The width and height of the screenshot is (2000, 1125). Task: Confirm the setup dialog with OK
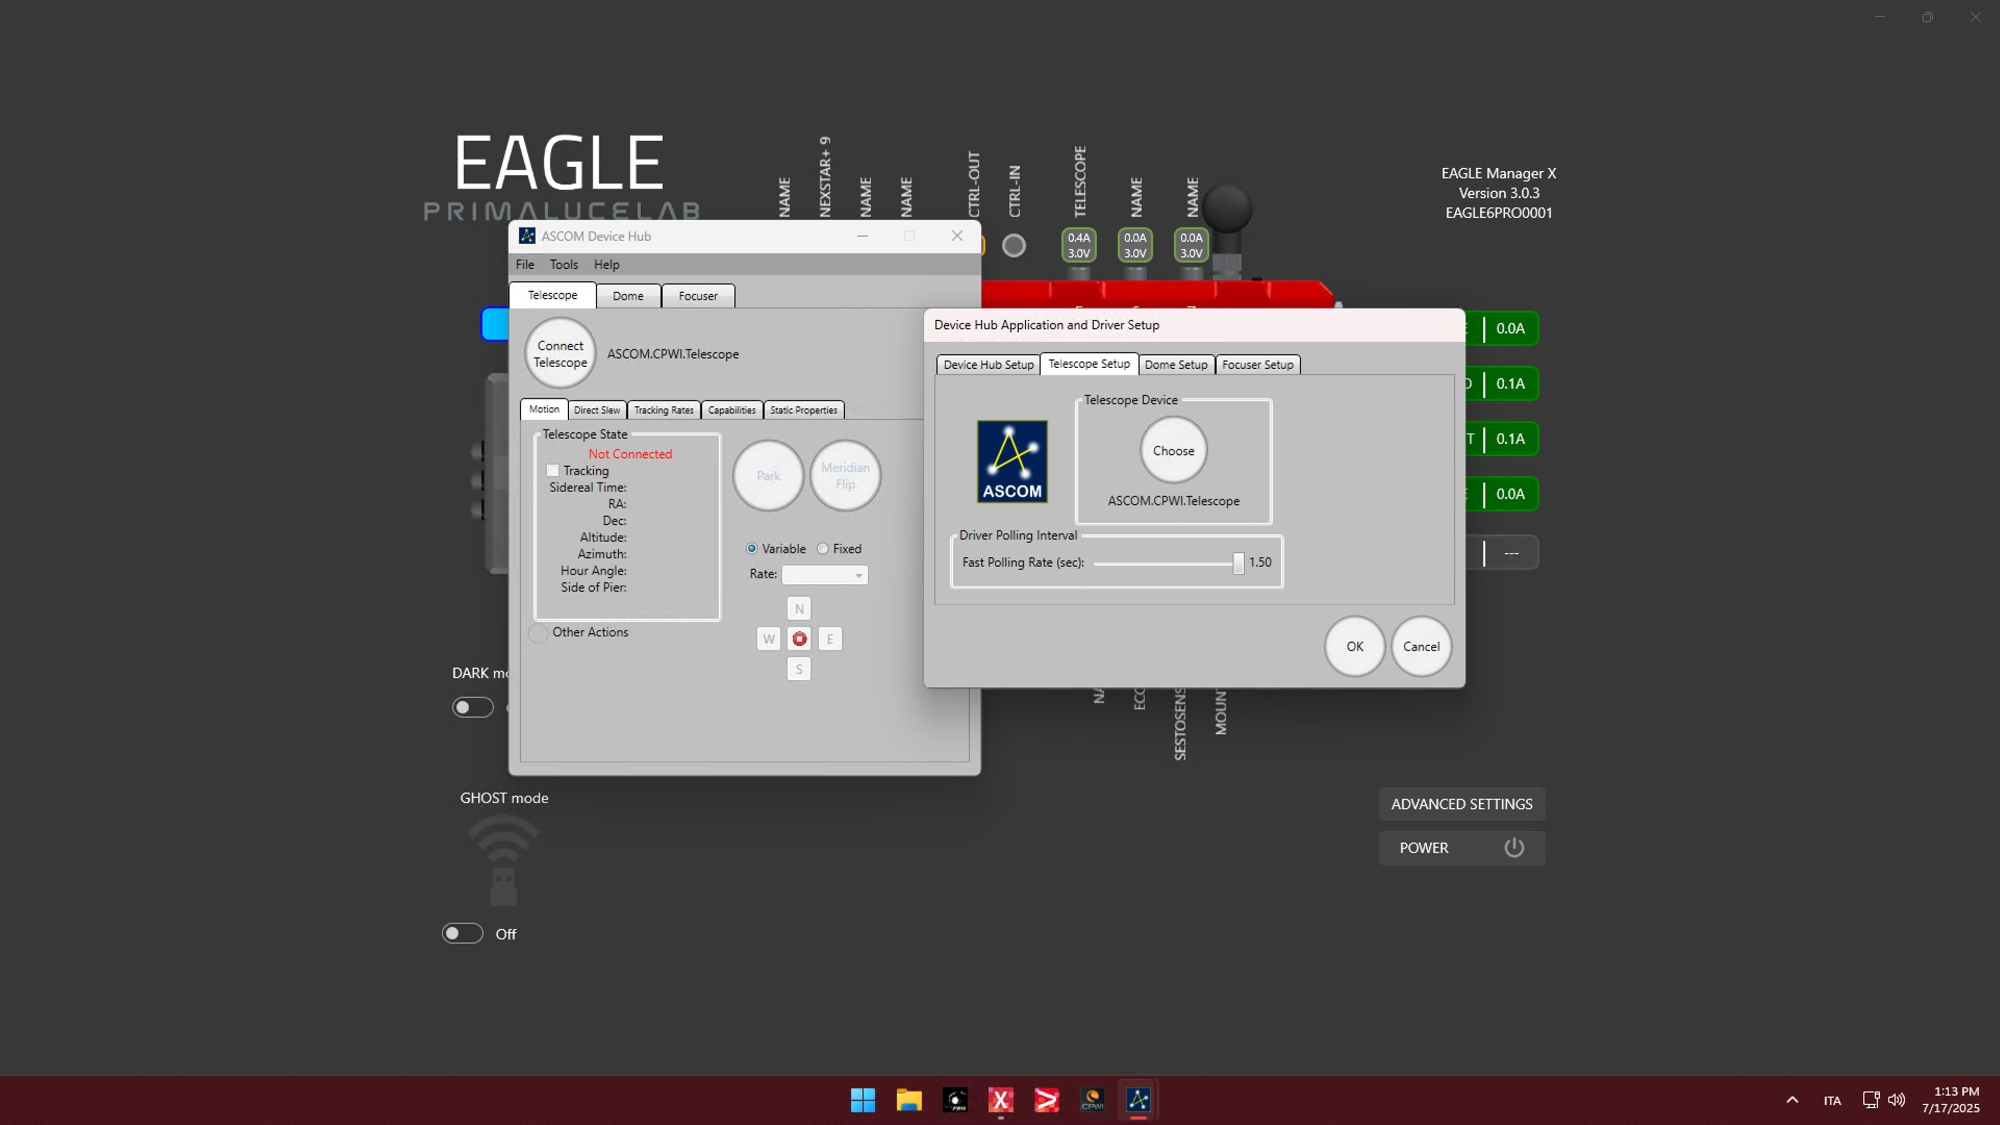coord(1355,647)
